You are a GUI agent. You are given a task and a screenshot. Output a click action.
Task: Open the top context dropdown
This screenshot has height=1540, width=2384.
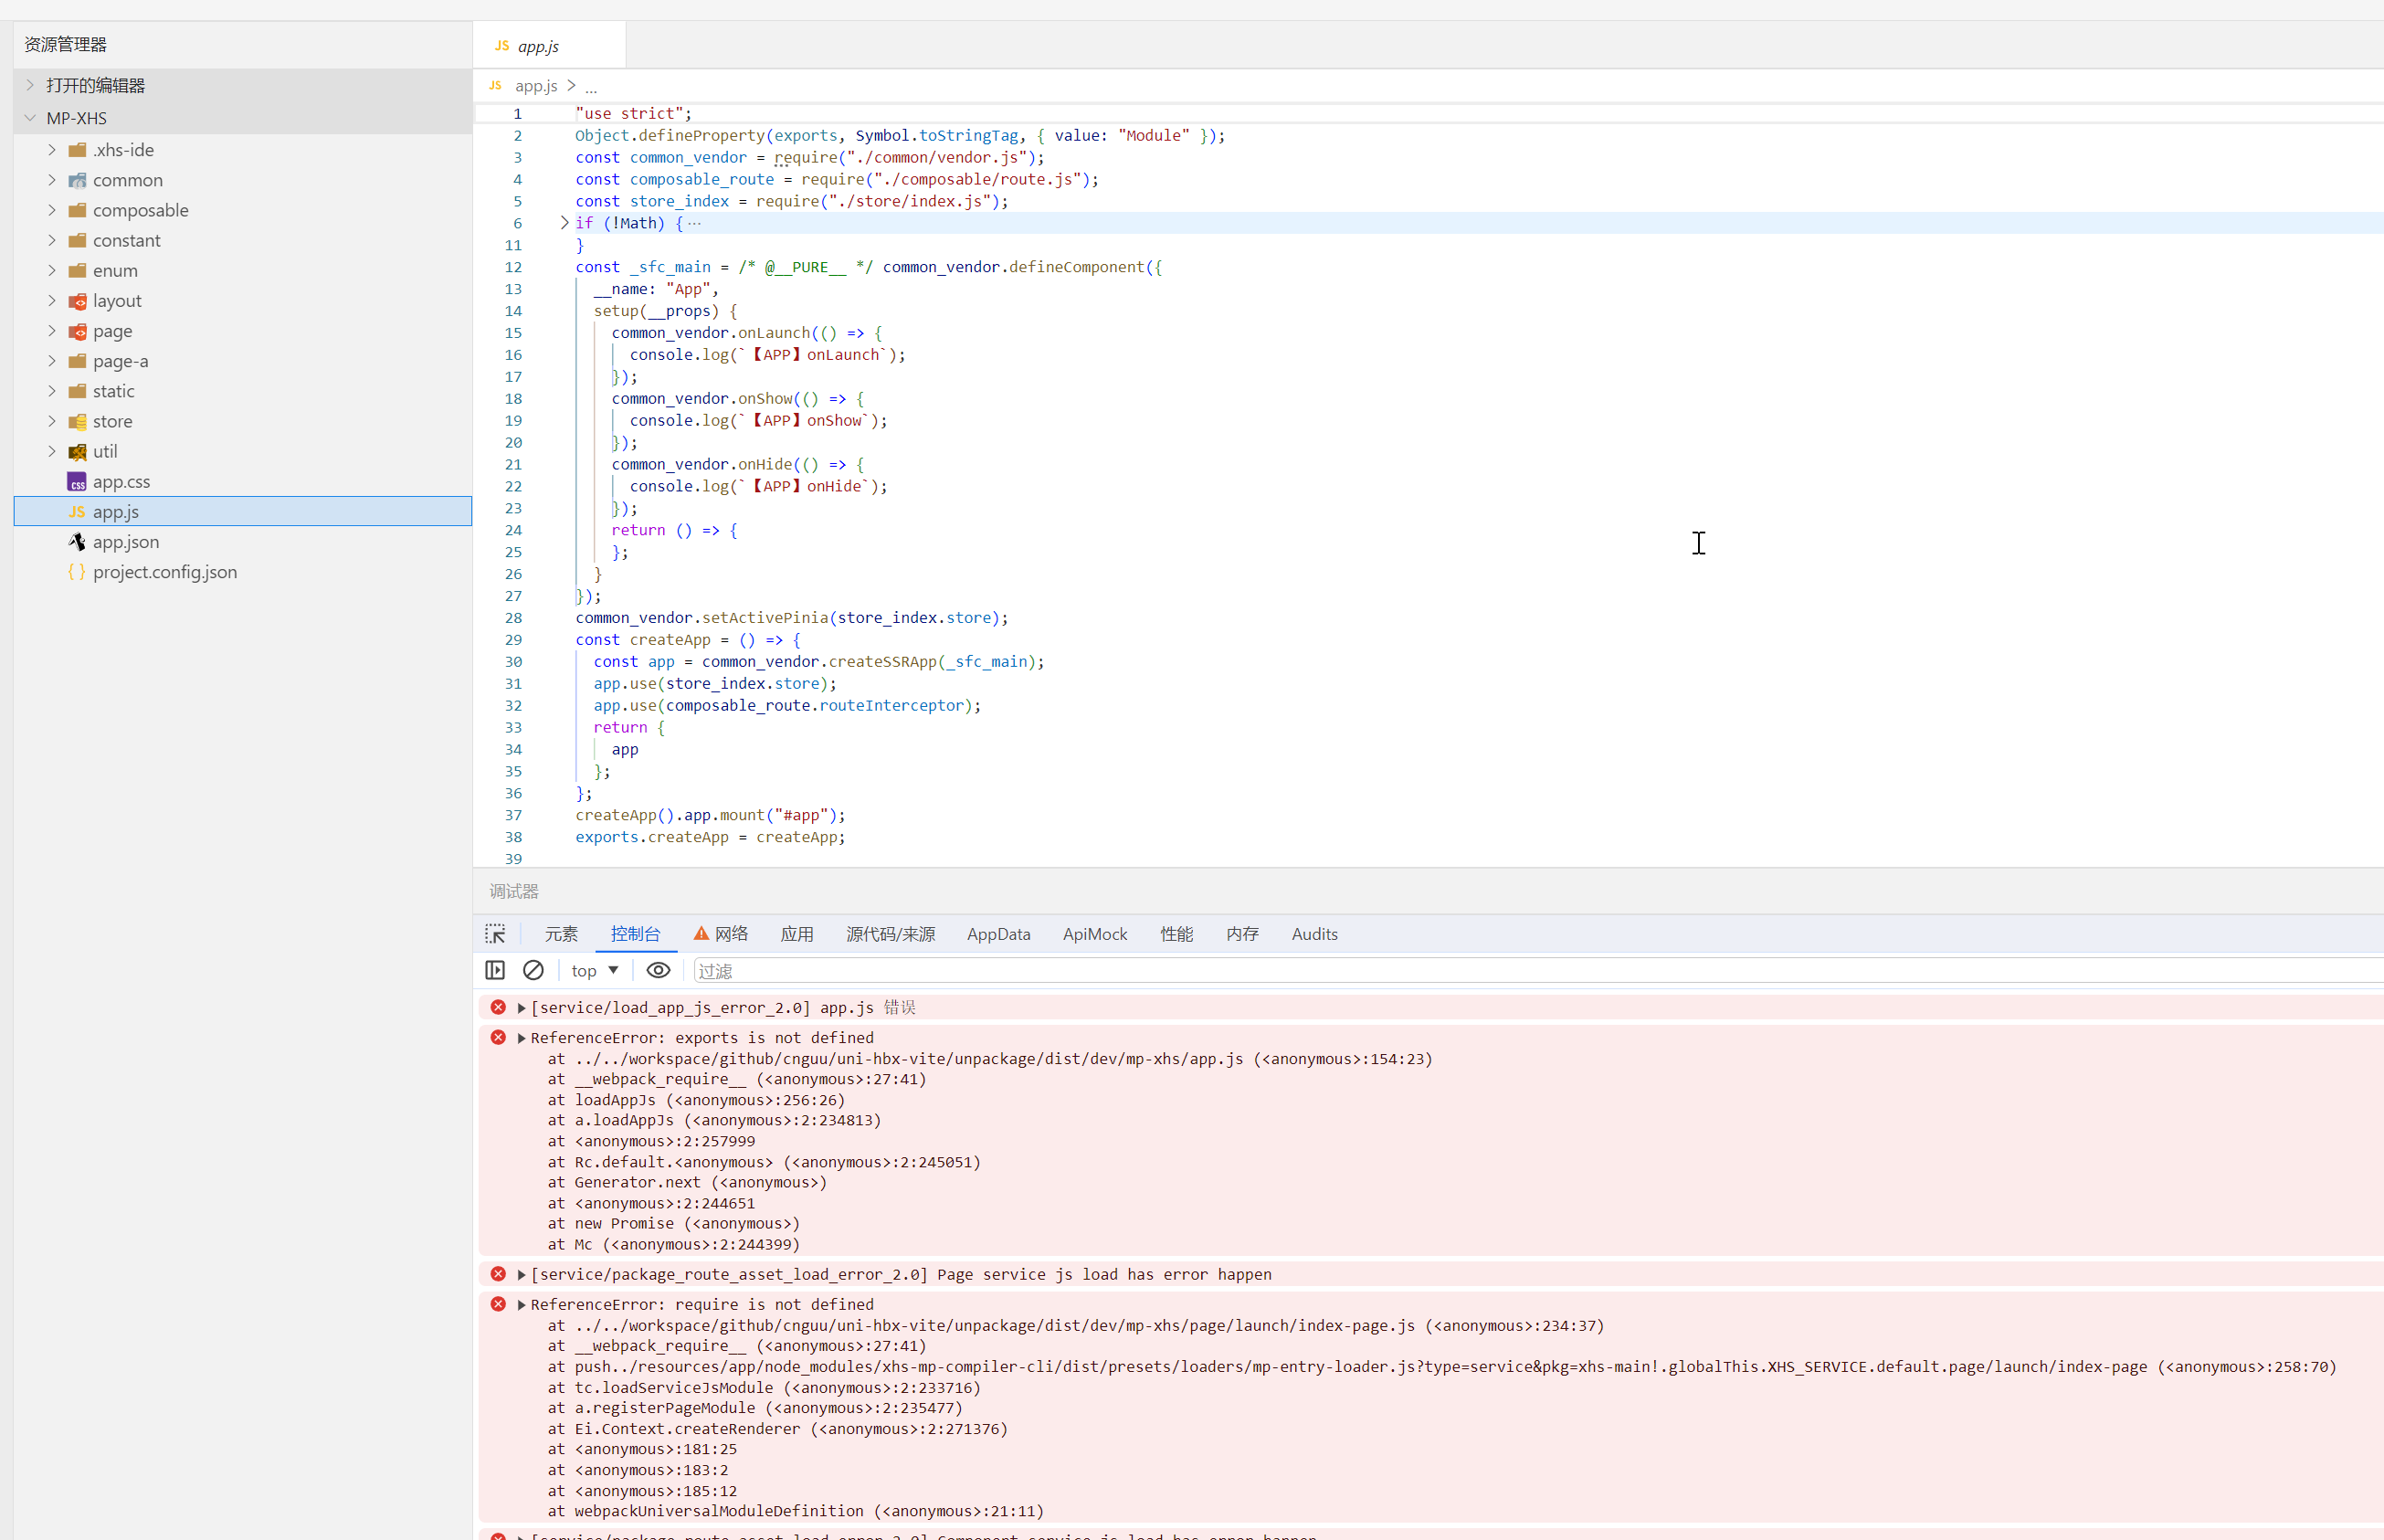595,970
